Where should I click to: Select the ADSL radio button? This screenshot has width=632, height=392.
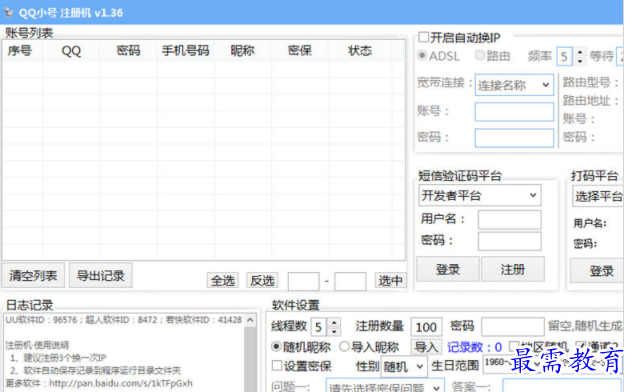click(x=422, y=55)
